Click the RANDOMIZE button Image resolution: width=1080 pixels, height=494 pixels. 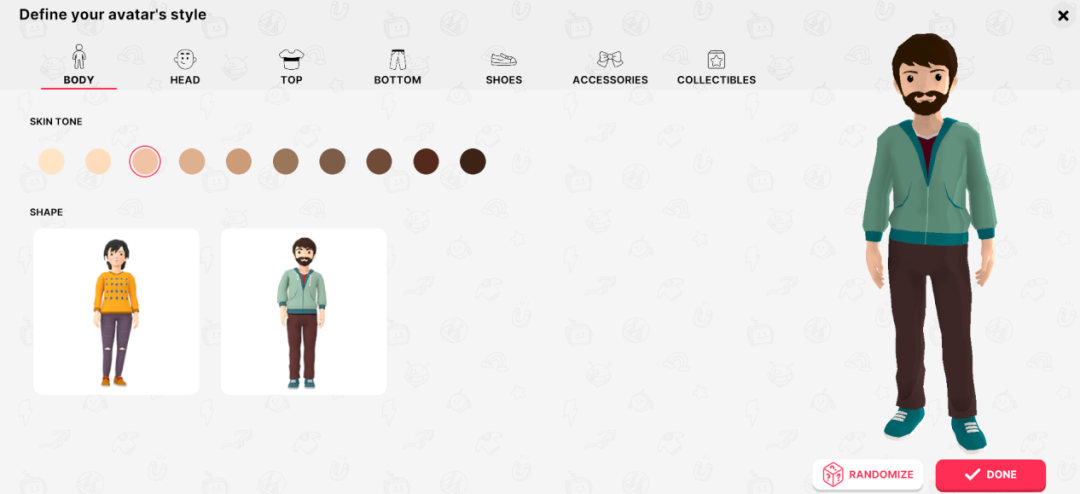point(868,475)
